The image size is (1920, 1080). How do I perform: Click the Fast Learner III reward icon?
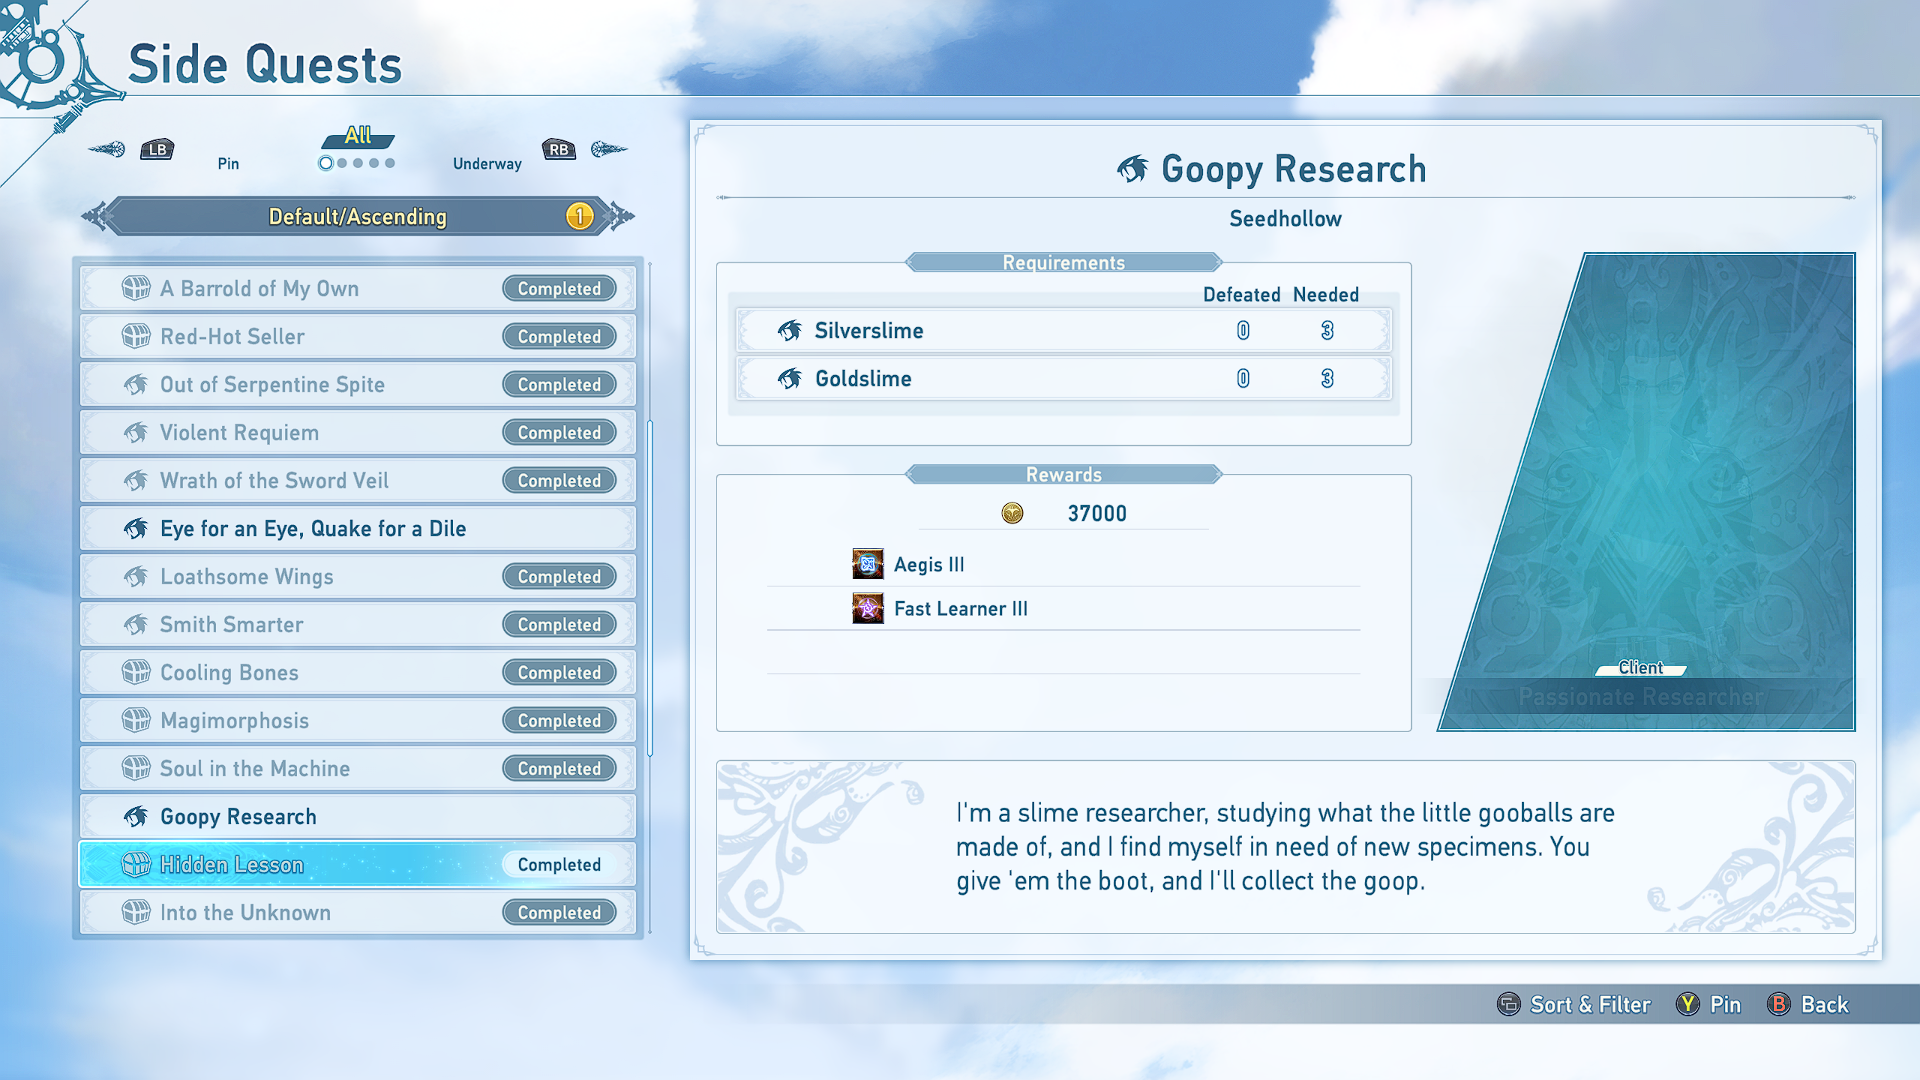[x=867, y=608]
